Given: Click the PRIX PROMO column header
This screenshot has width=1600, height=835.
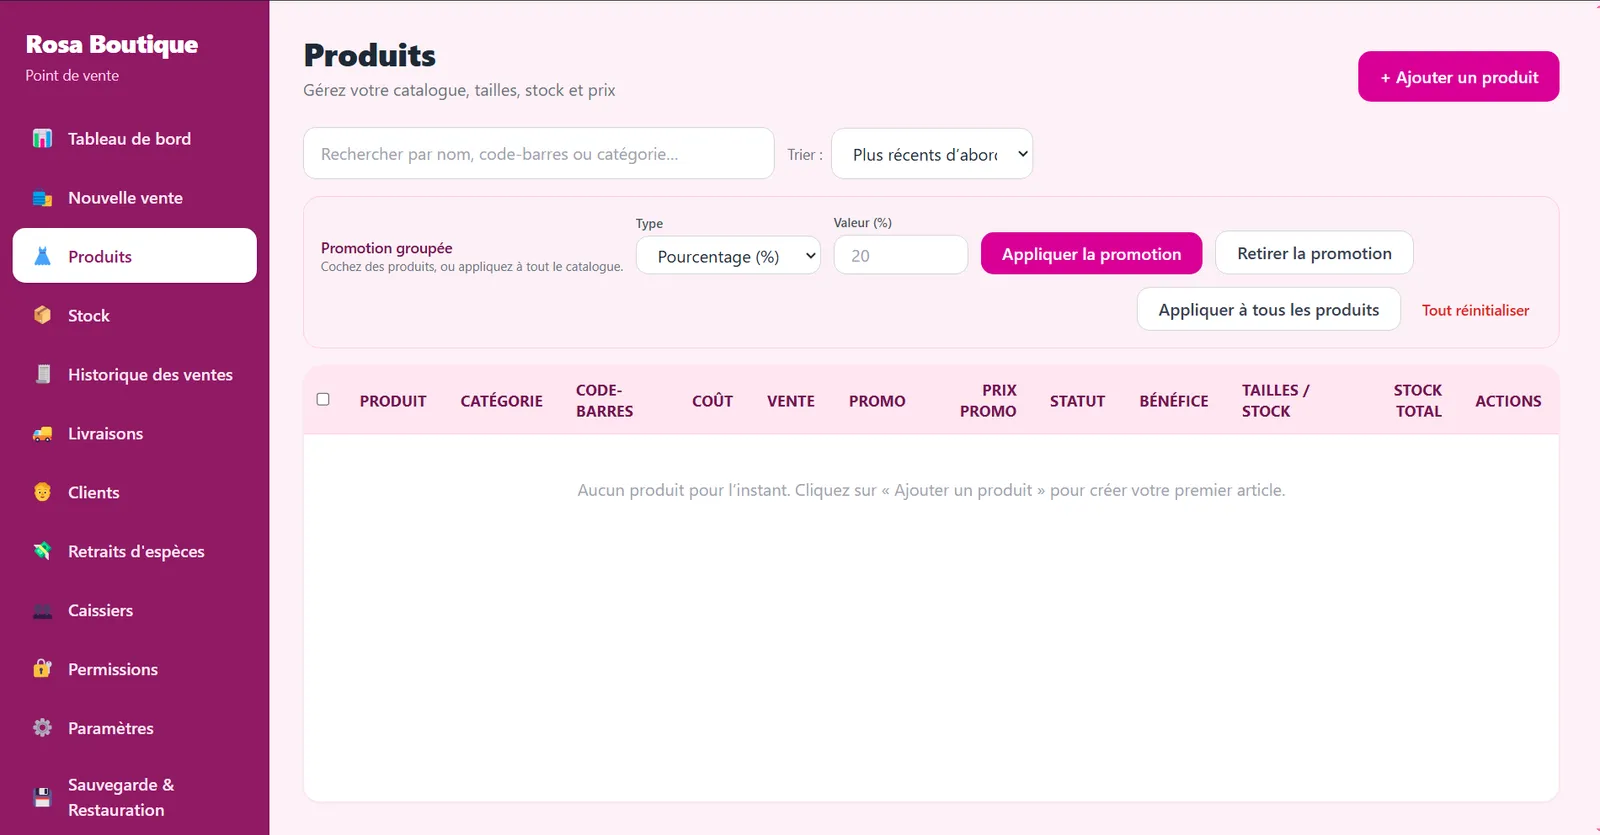Looking at the screenshot, I should (x=988, y=400).
